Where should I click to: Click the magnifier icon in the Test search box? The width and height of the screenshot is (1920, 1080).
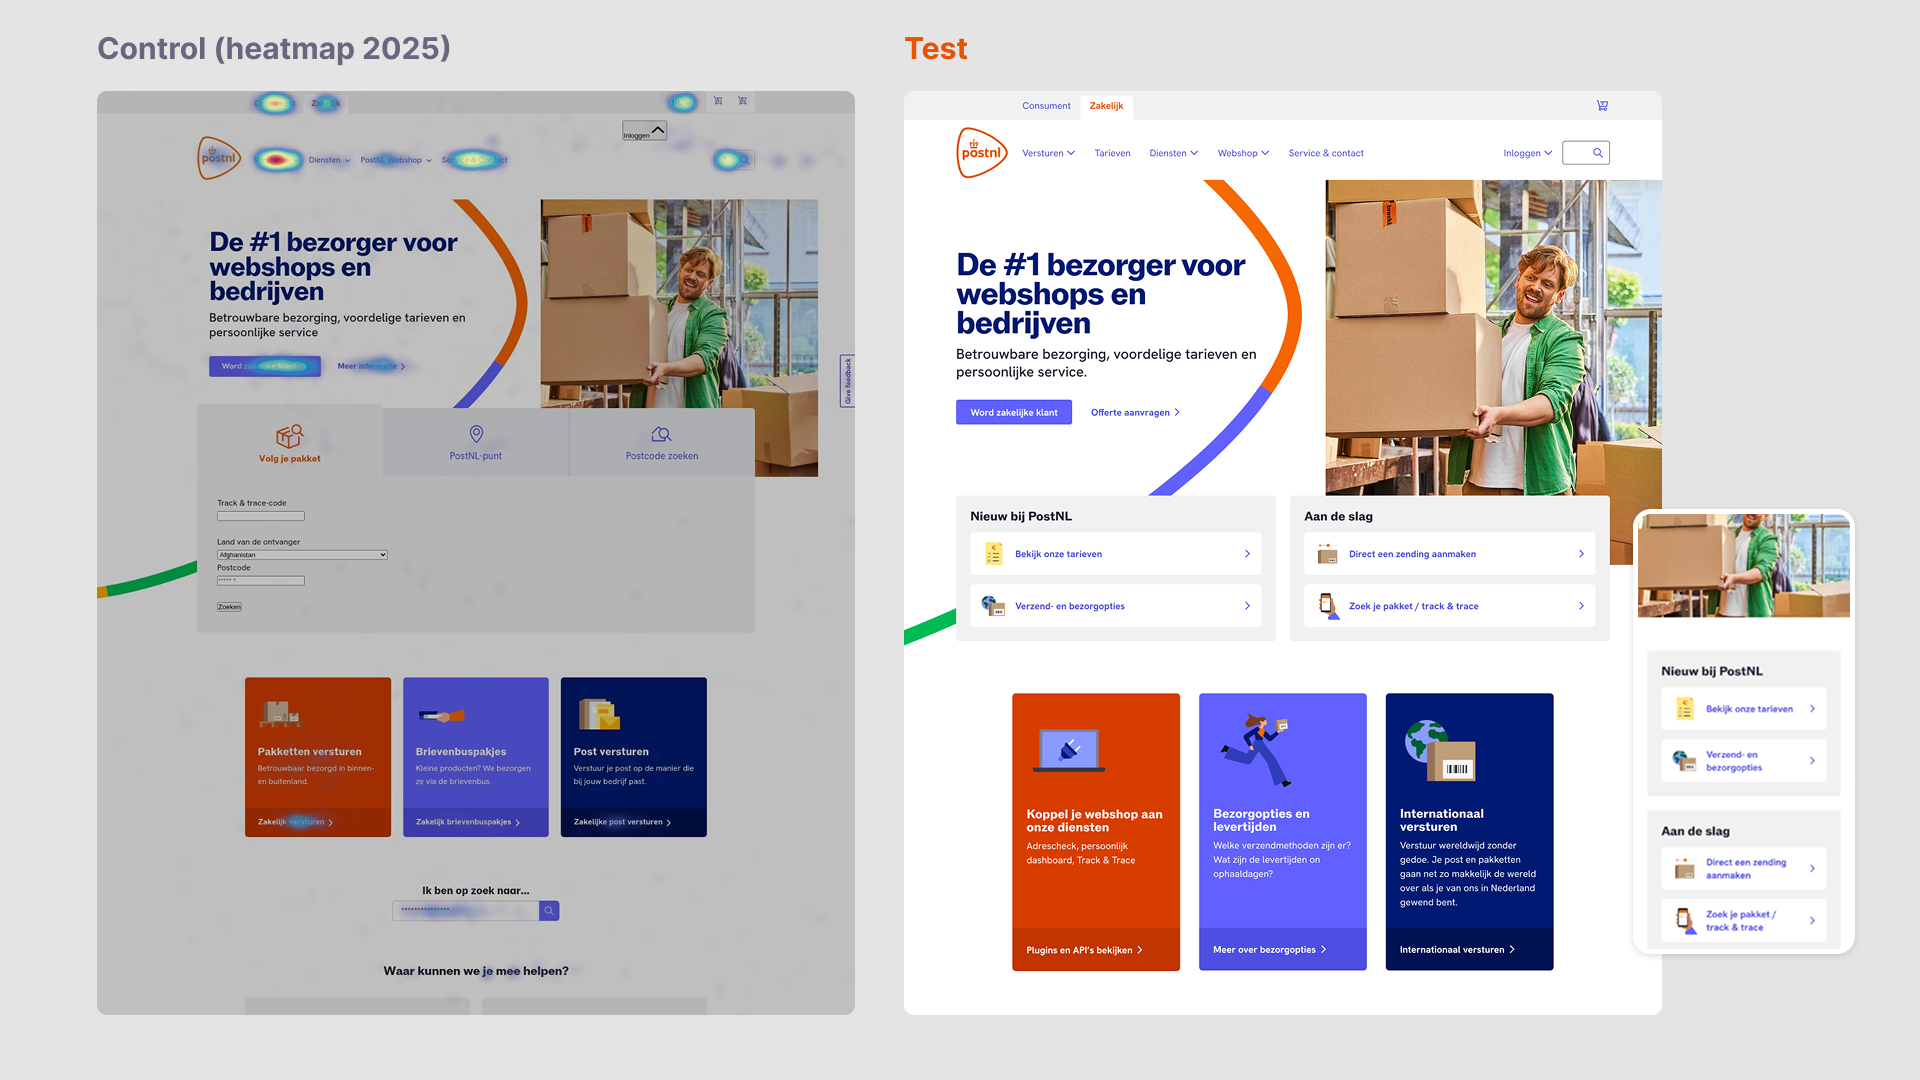pos(1598,153)
